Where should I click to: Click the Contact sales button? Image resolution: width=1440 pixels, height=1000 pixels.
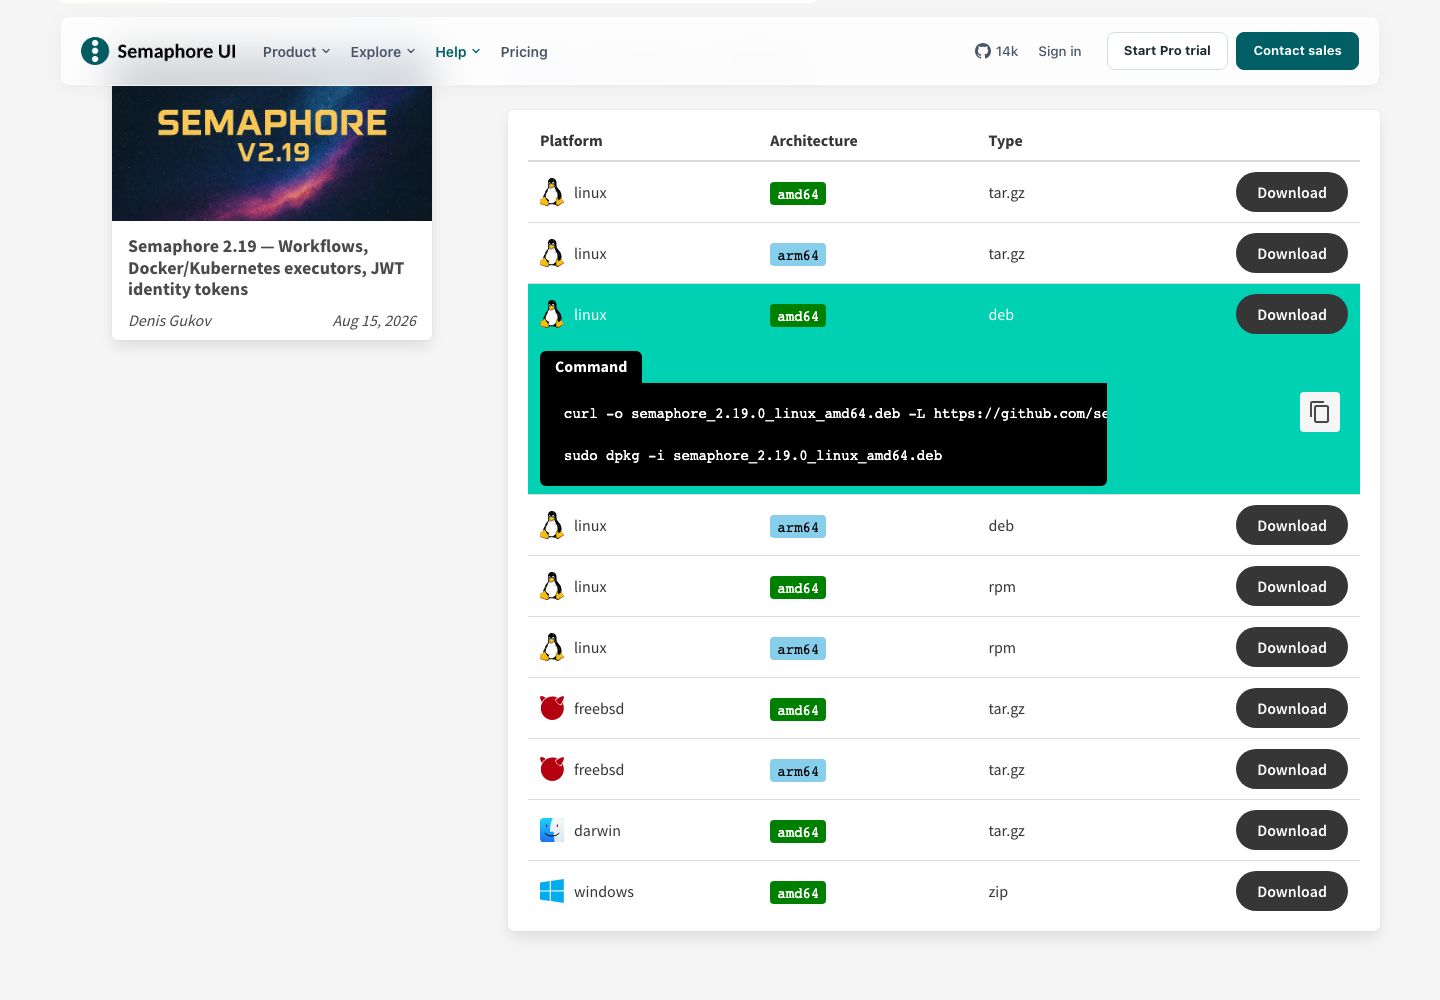pos(1297,51)
